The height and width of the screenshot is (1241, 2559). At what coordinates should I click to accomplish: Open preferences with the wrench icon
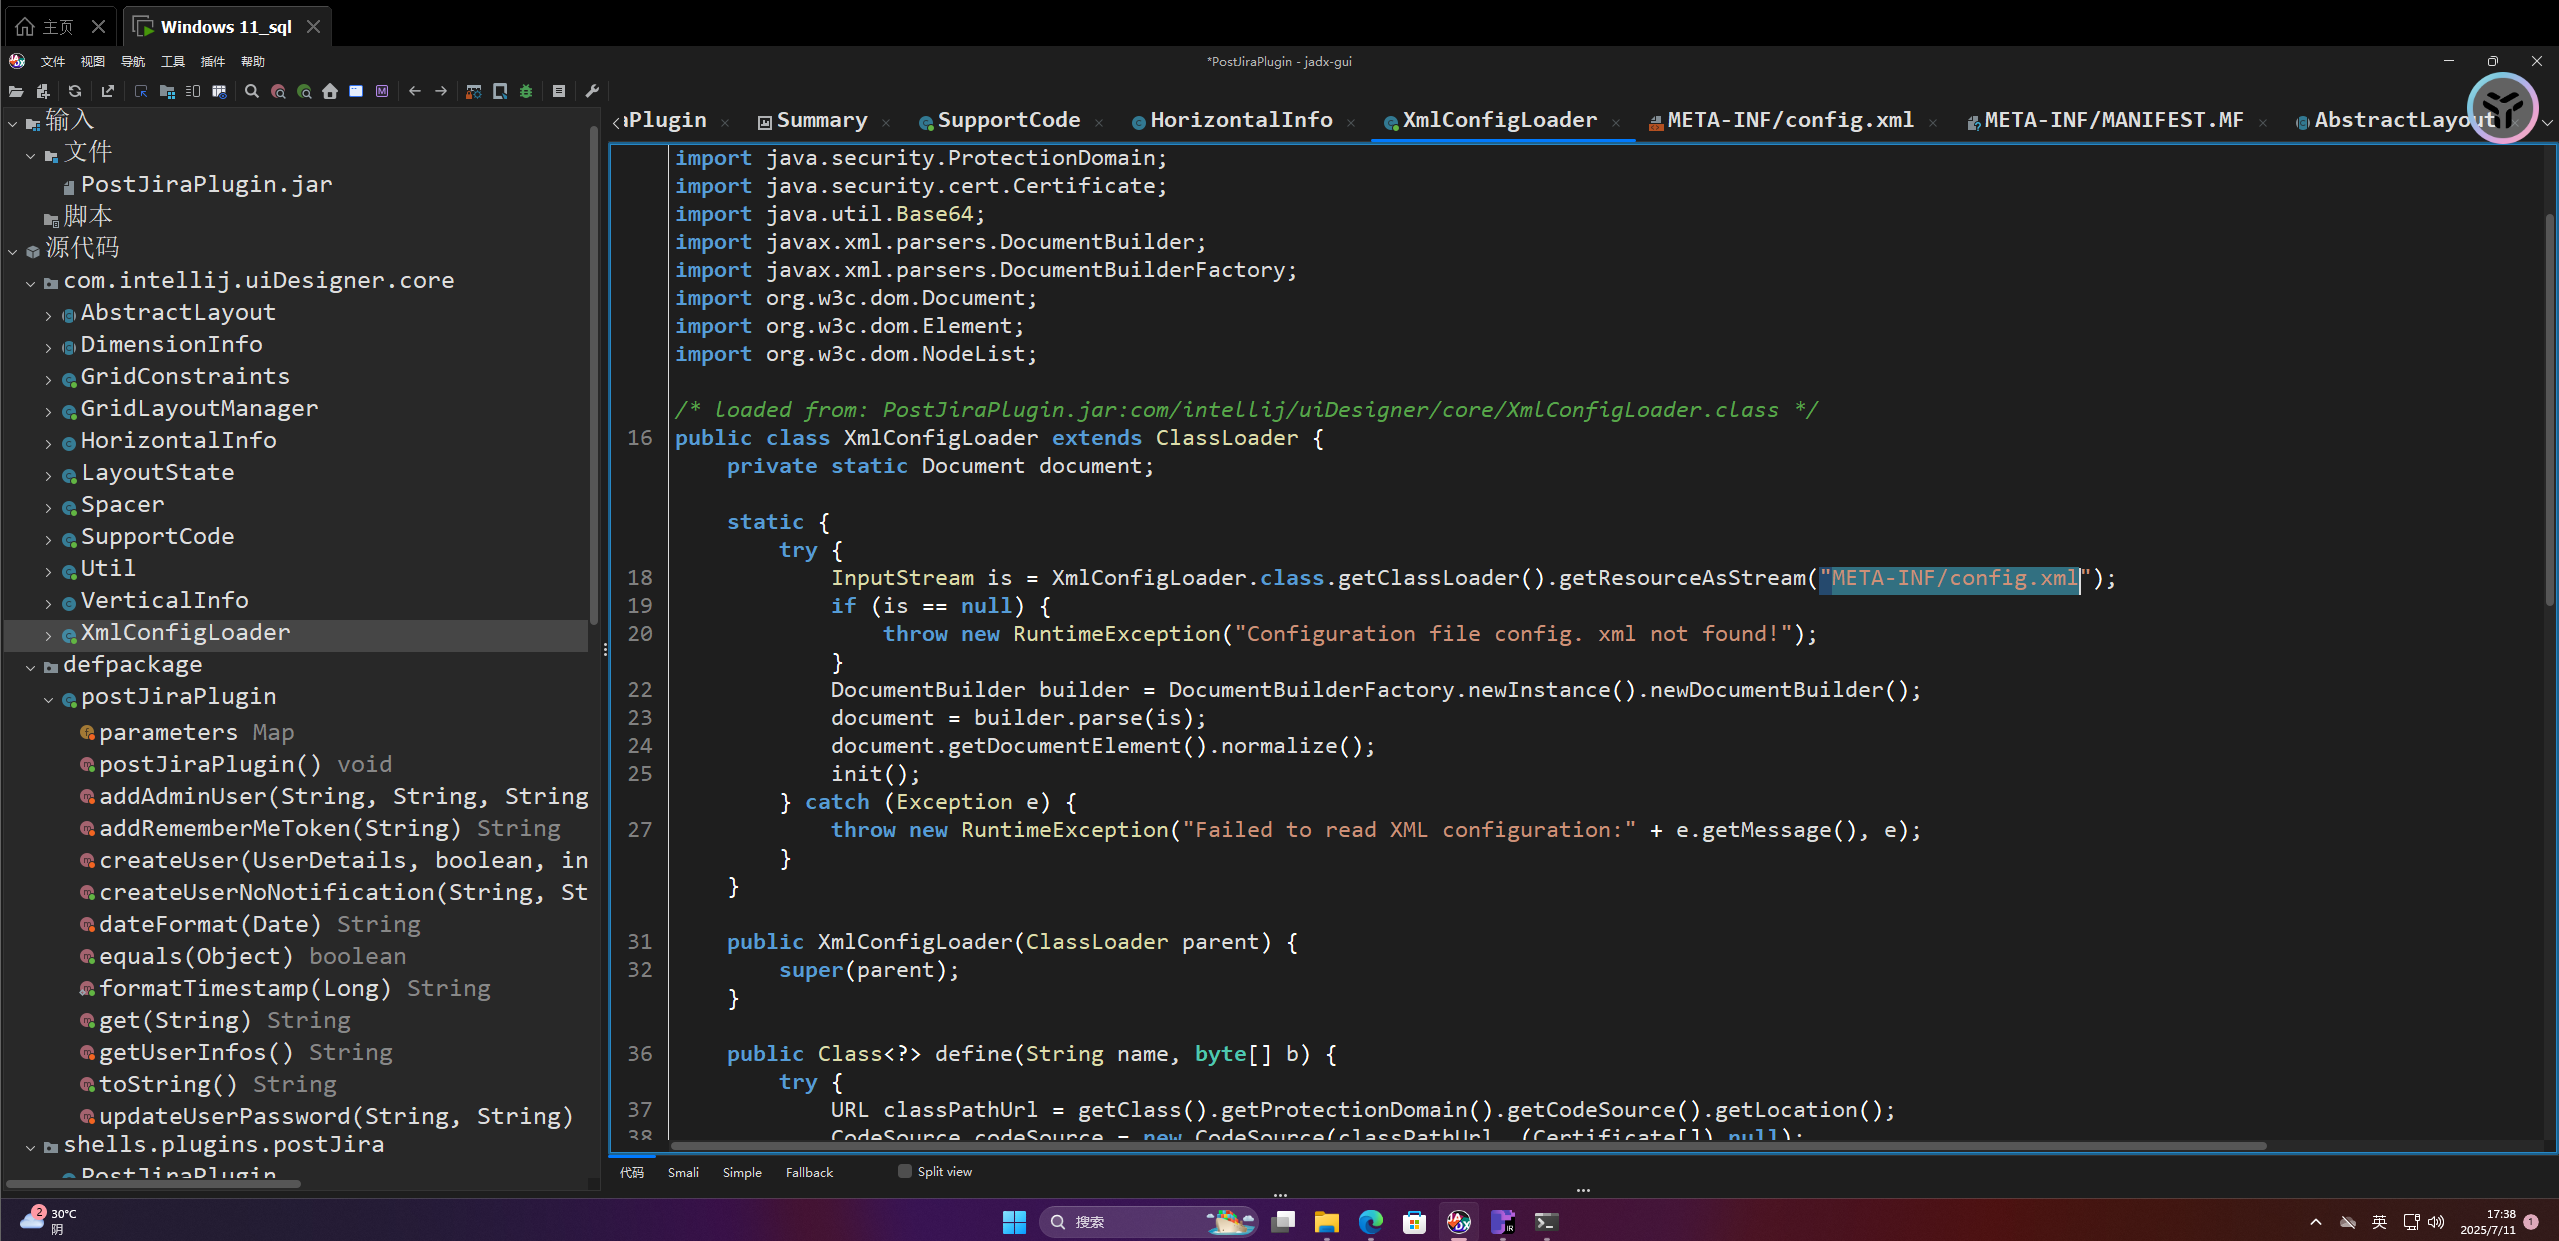[592, 91]
